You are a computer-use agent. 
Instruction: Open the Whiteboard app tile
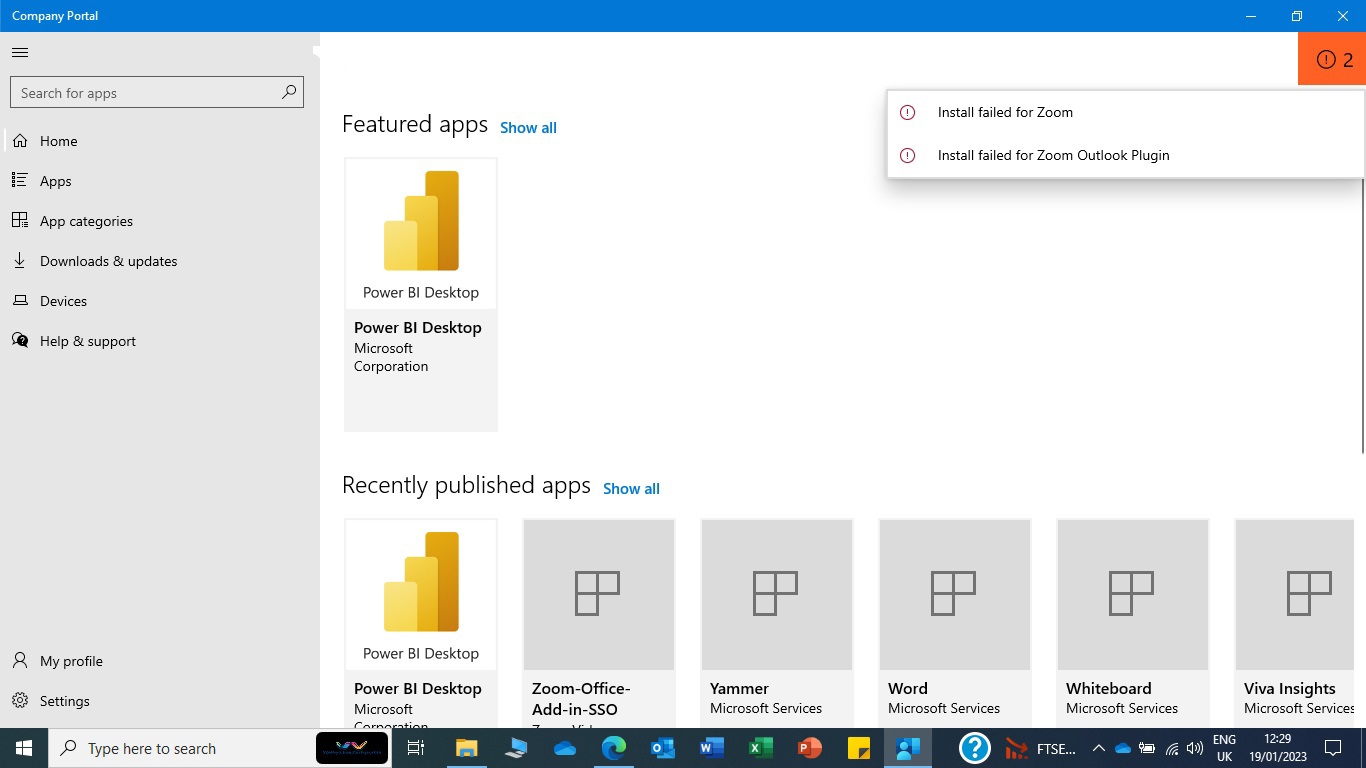pos(1133,623)
